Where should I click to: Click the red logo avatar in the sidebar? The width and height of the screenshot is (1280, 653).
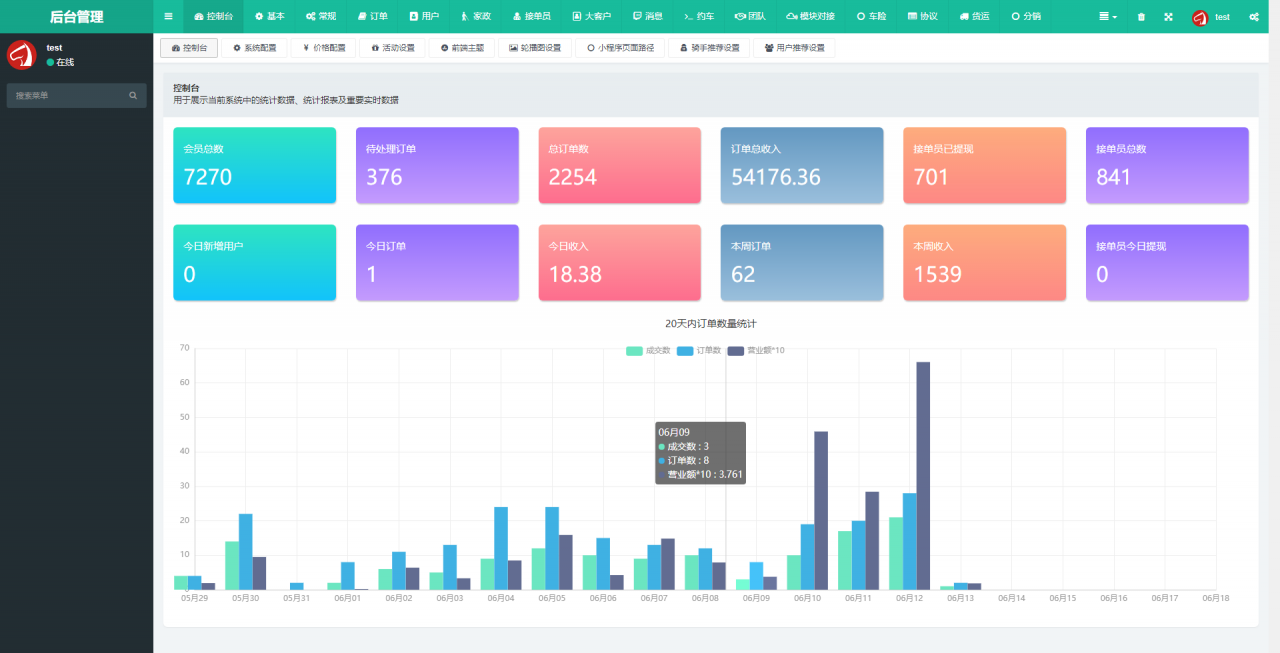coord(22,55)
